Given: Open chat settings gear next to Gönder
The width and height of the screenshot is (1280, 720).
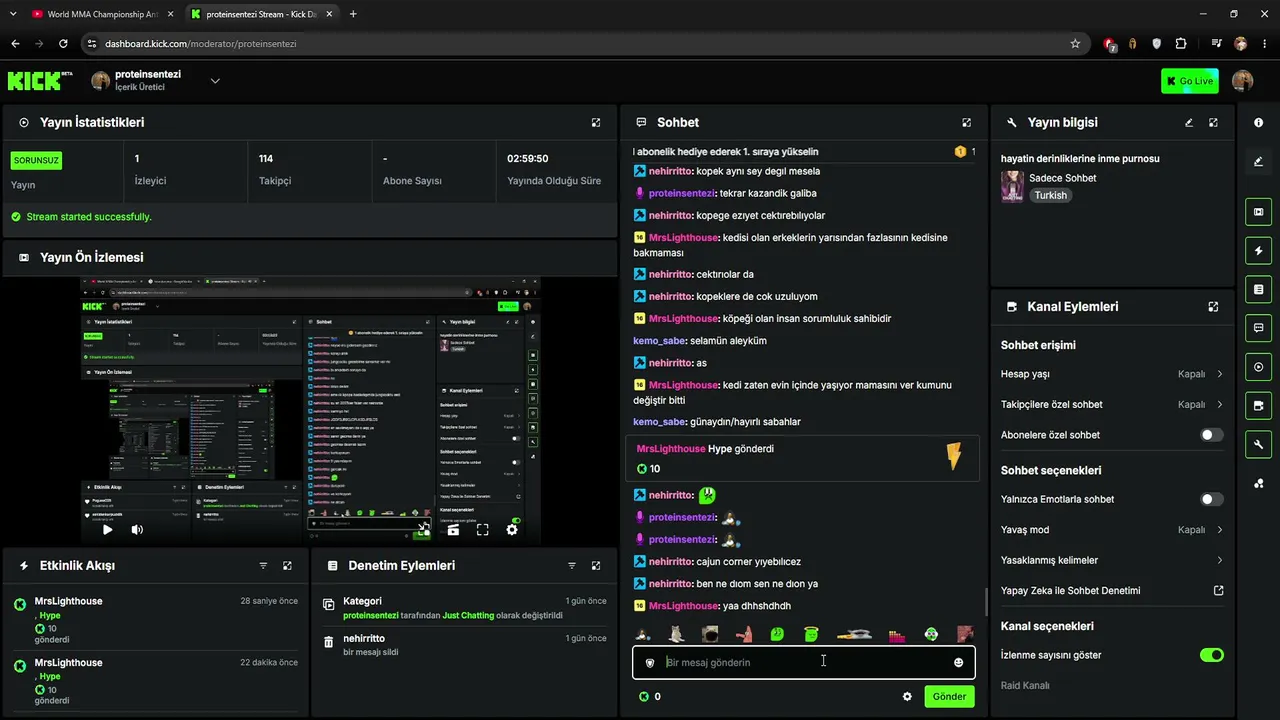Looking at the screenshot, I should 907,697.
